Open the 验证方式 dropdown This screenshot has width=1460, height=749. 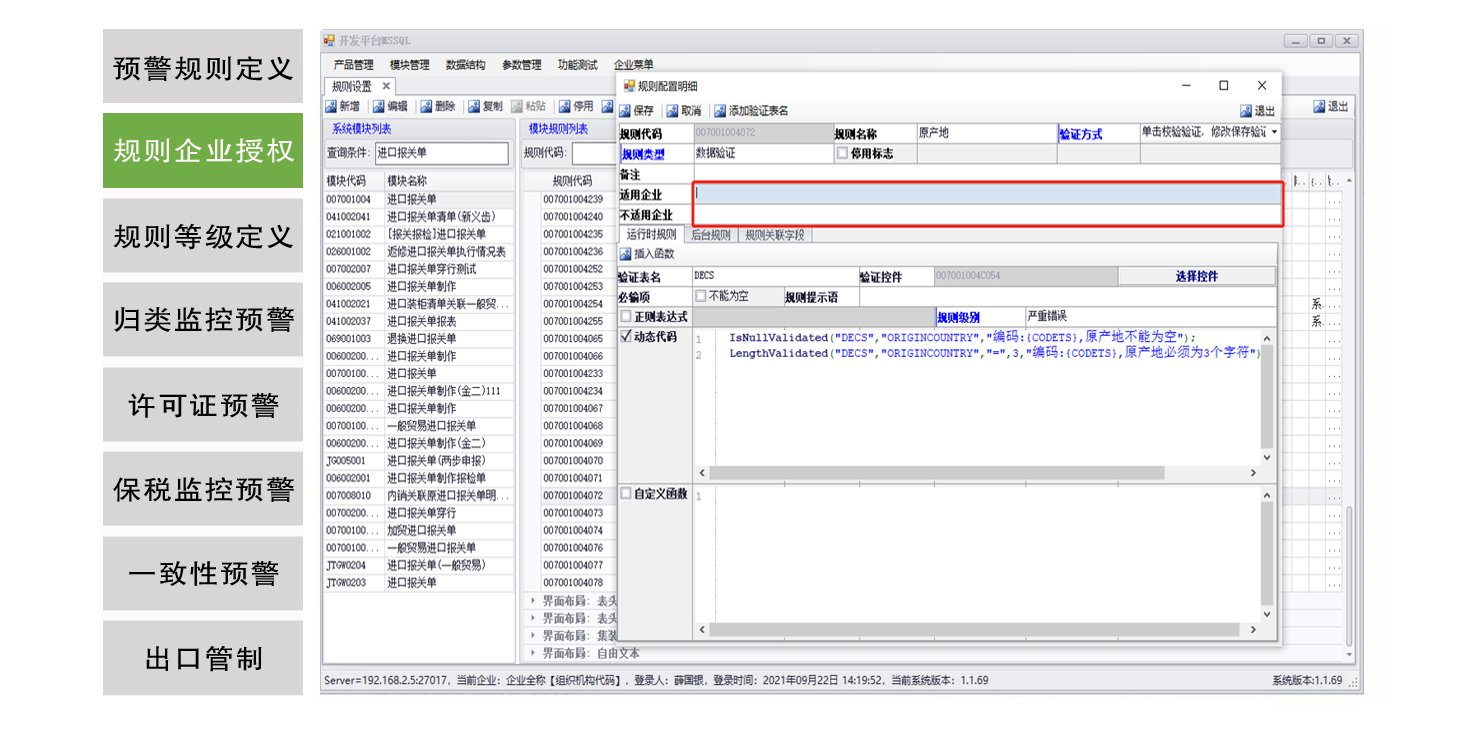1274,132
